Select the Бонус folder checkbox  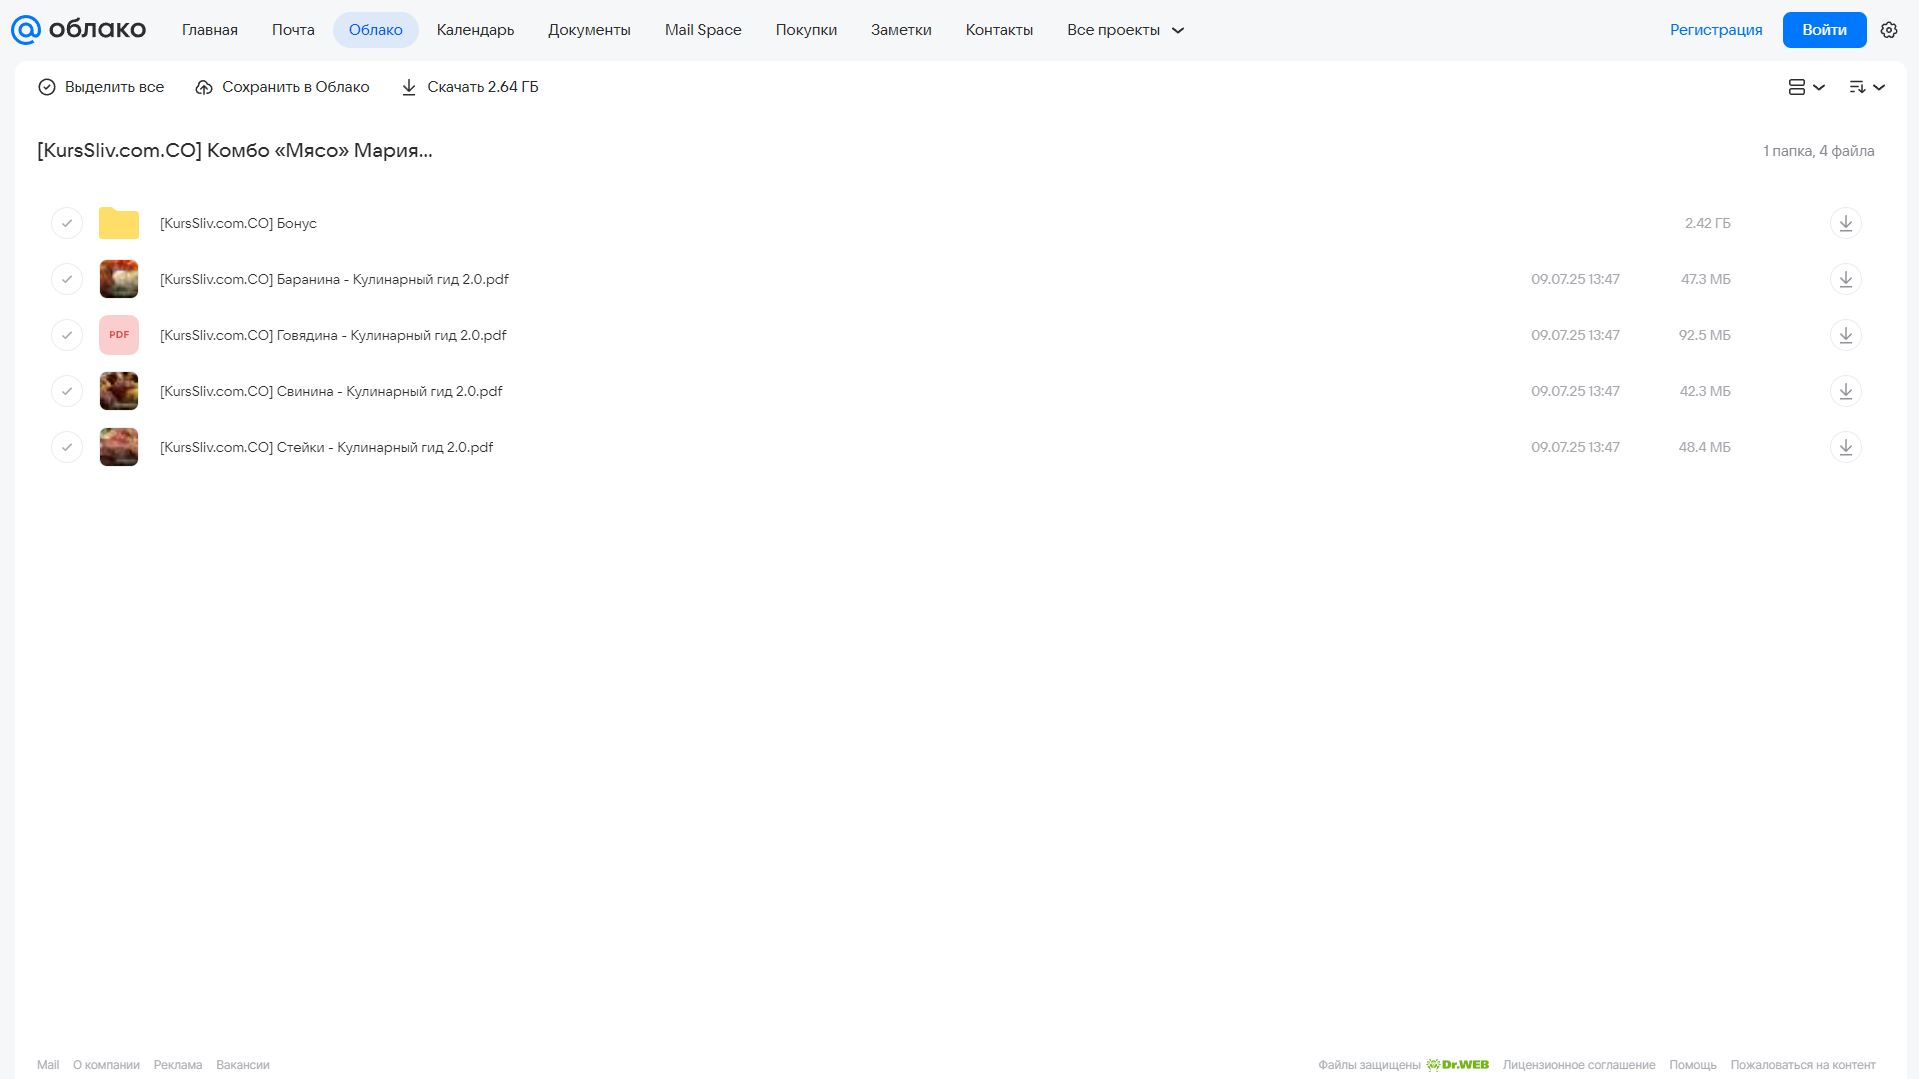point(67,223)
